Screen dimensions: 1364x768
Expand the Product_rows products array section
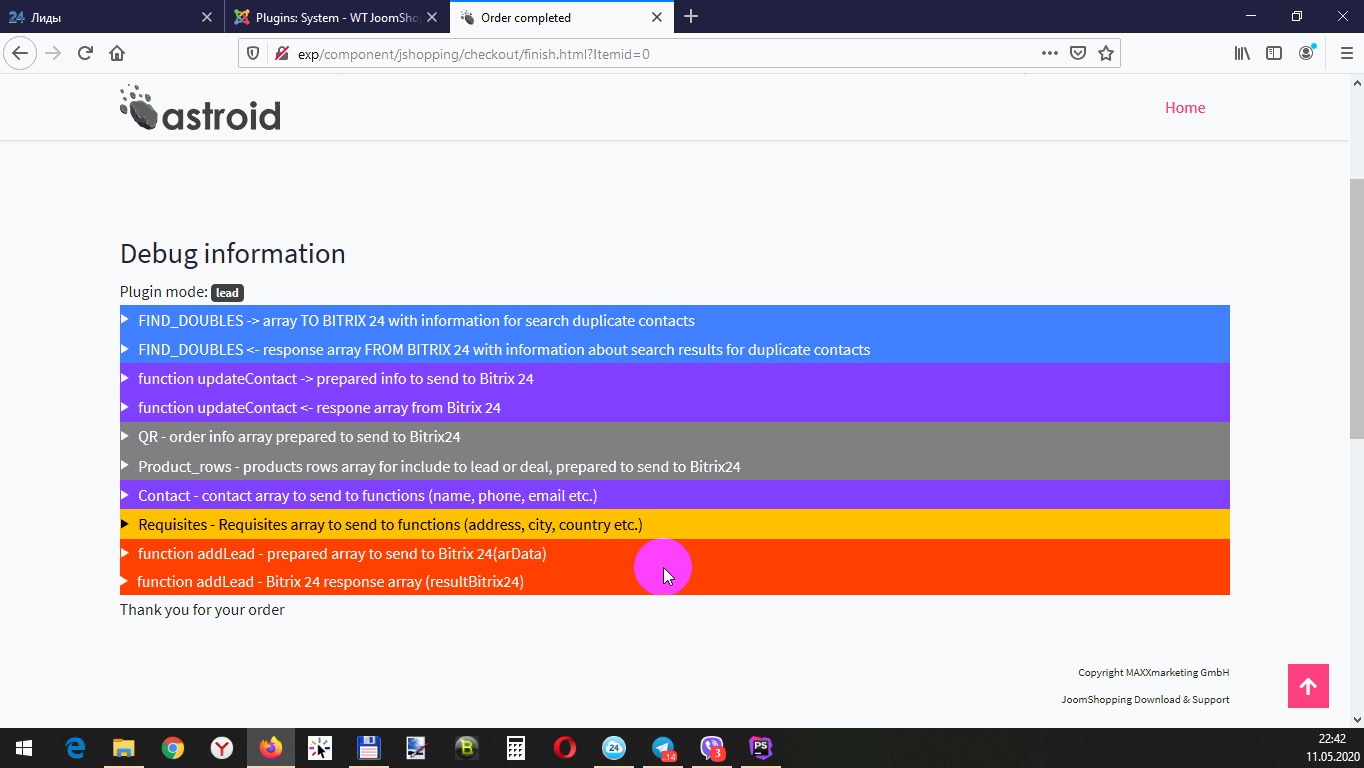click(439, 467)
